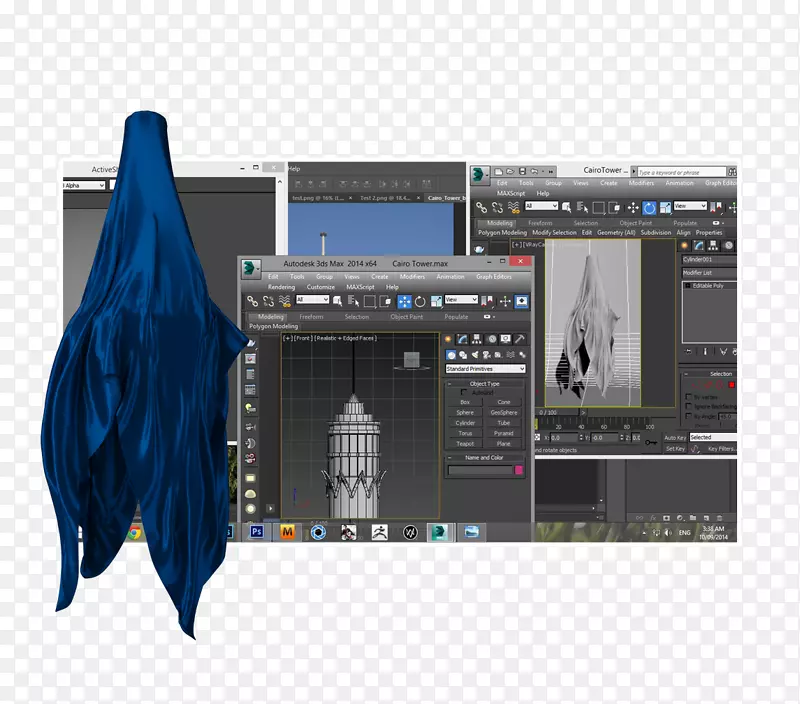Open Modify panel tab in Cairo Tower.max window

(x=462, y=339)
